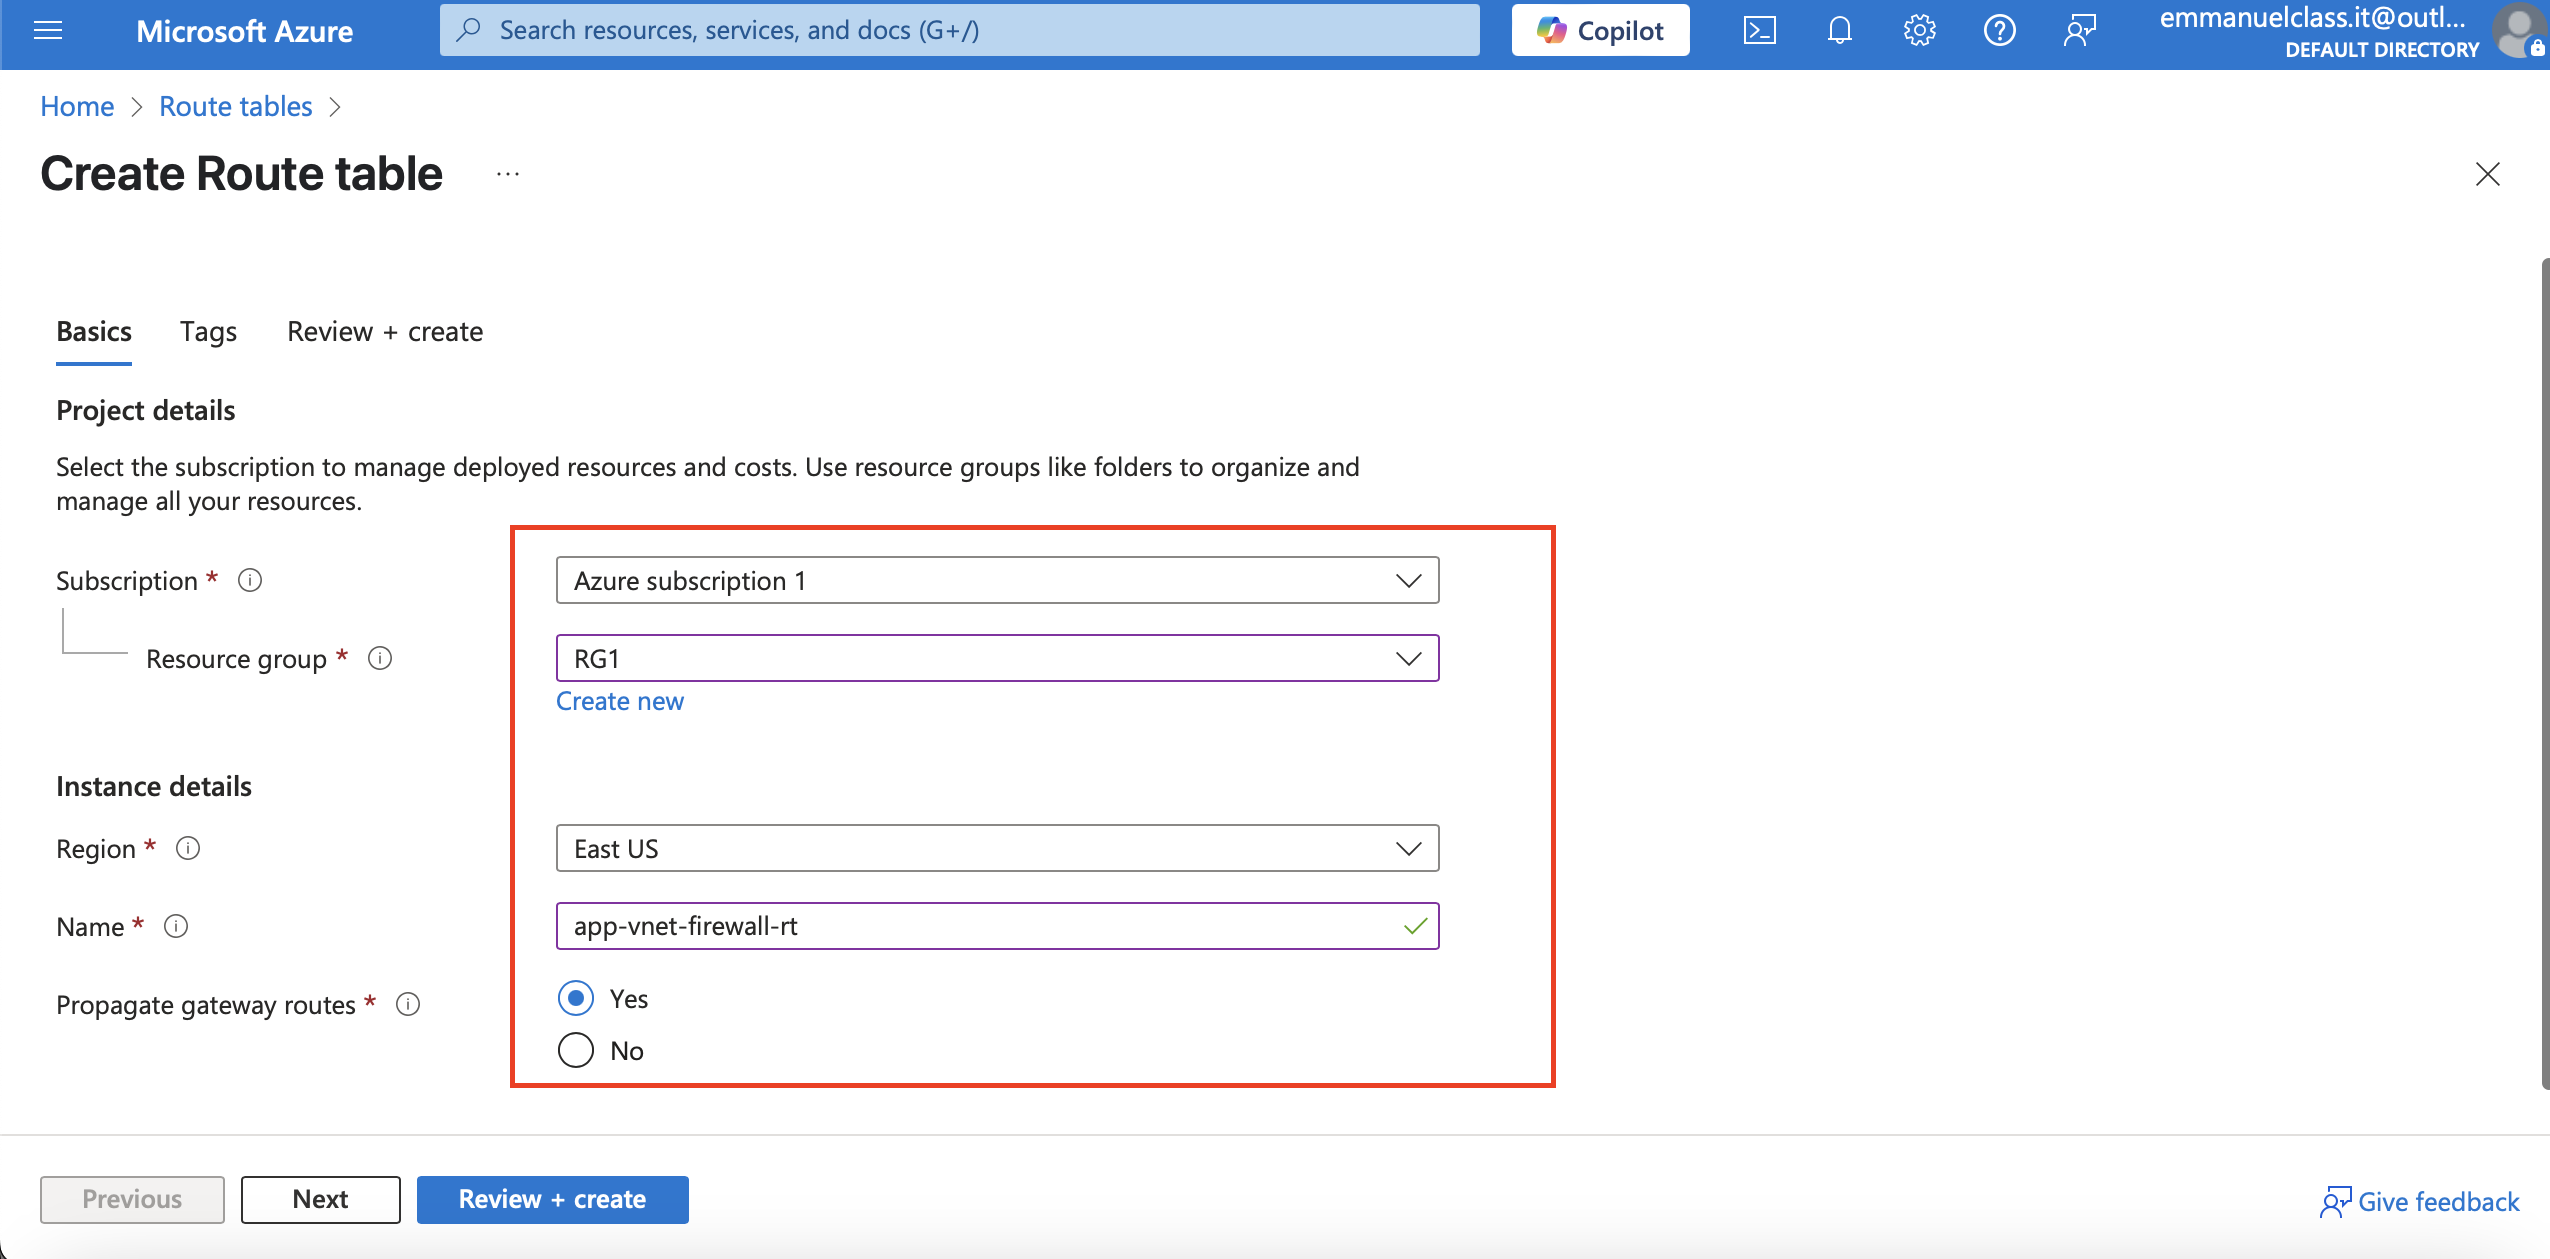Click the Route tables breadcrumb link
Screen dimensions: 2550x1259
point(236,106)
